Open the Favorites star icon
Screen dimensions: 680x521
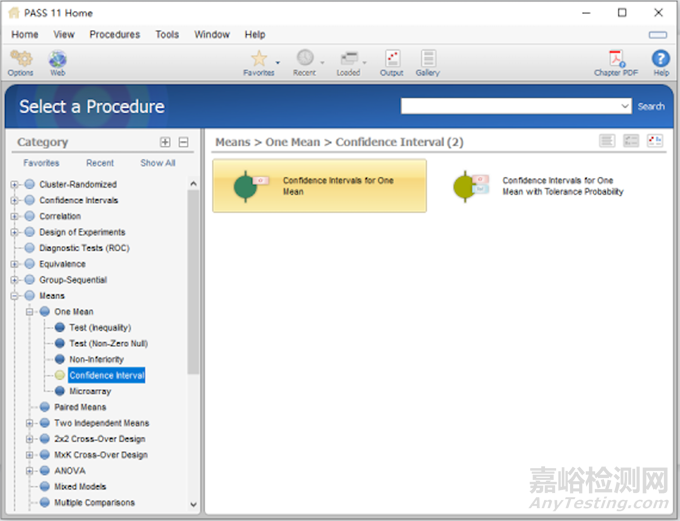tap(258, 60)
